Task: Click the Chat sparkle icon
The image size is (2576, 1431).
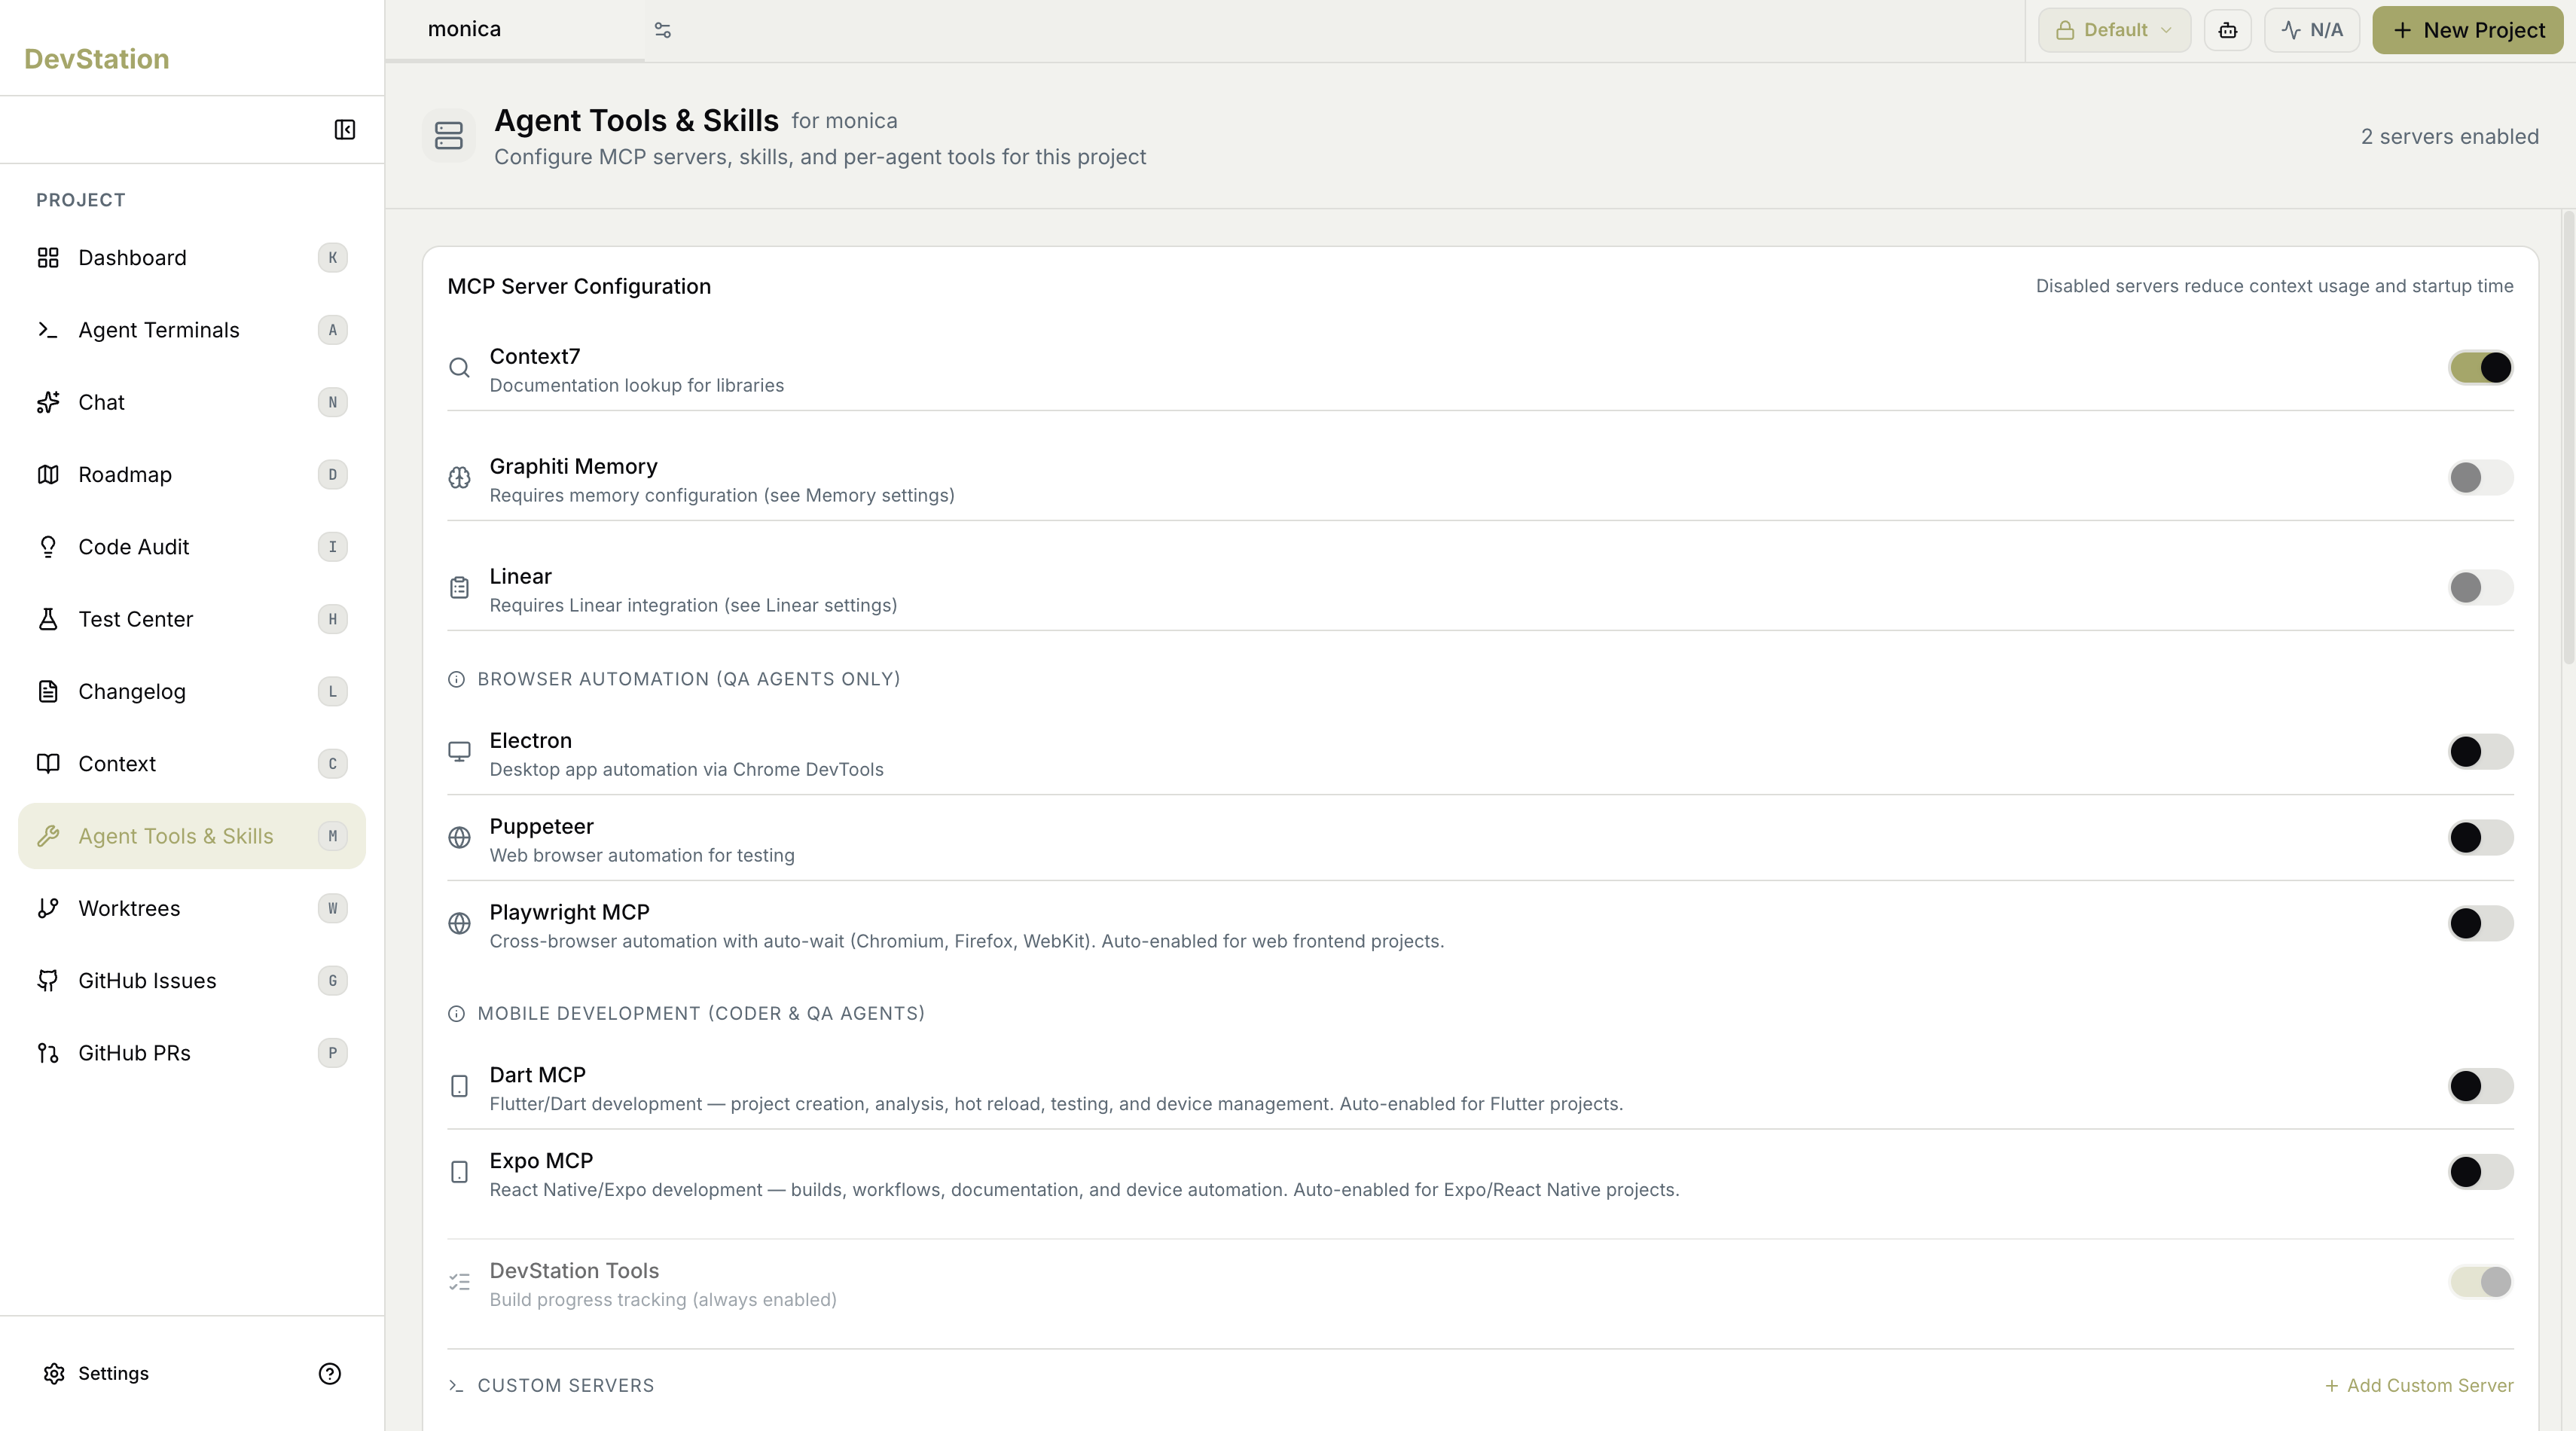Action: point(48,402)
